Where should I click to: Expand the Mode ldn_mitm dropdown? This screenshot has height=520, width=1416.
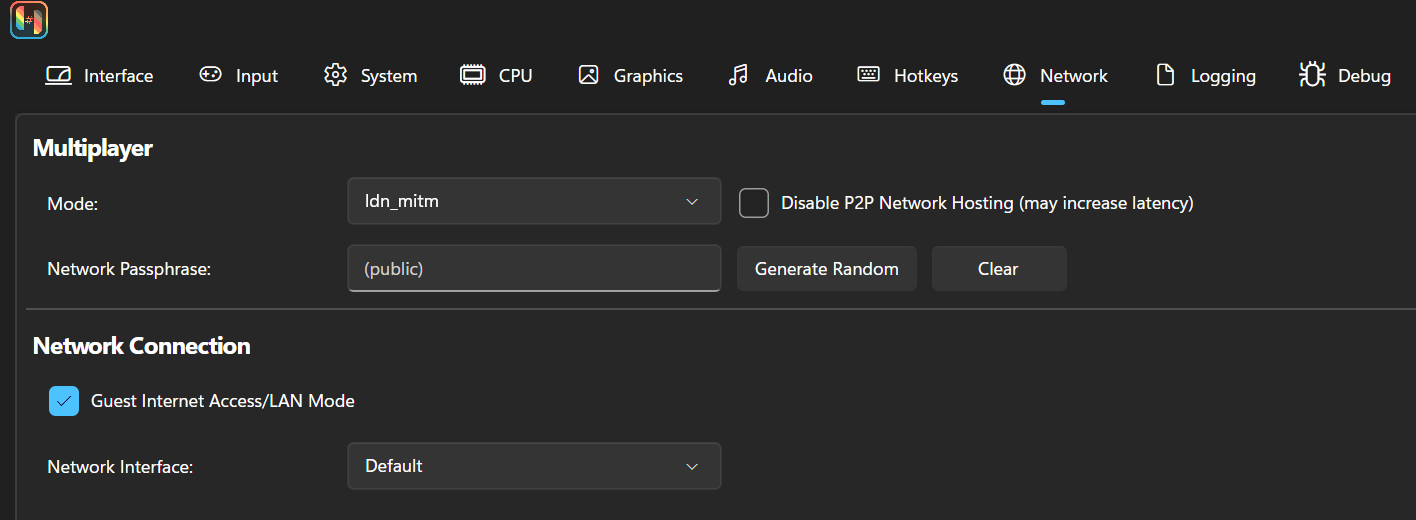click(x=534, y=201)
